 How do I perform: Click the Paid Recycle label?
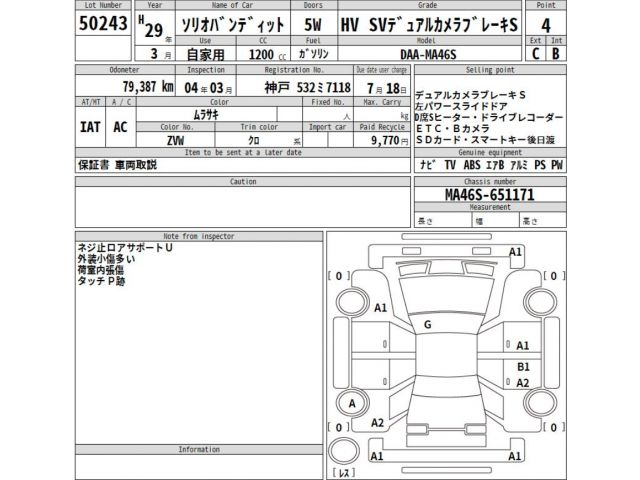tap(382, 127)
